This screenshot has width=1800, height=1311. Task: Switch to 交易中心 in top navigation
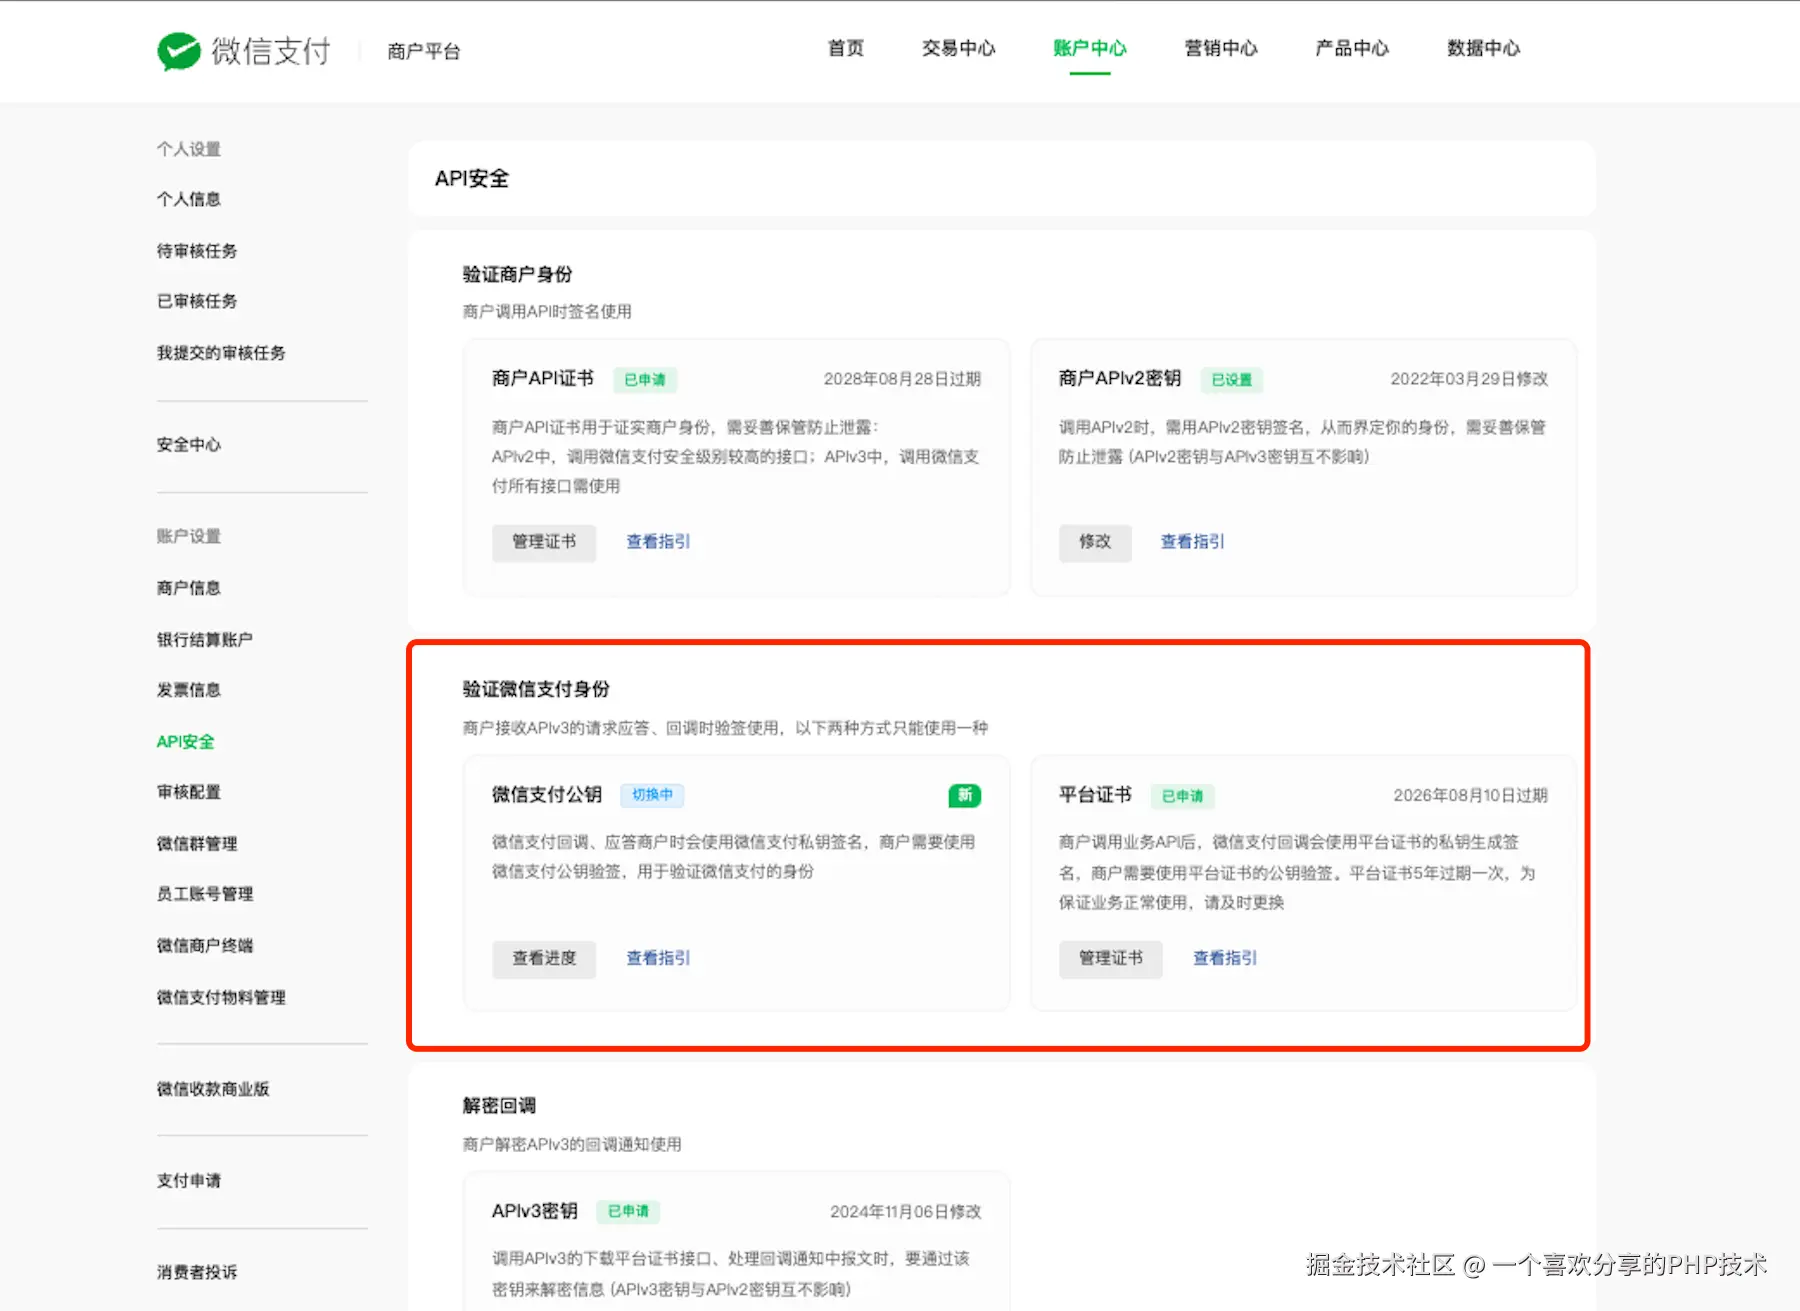click(958, 48)
